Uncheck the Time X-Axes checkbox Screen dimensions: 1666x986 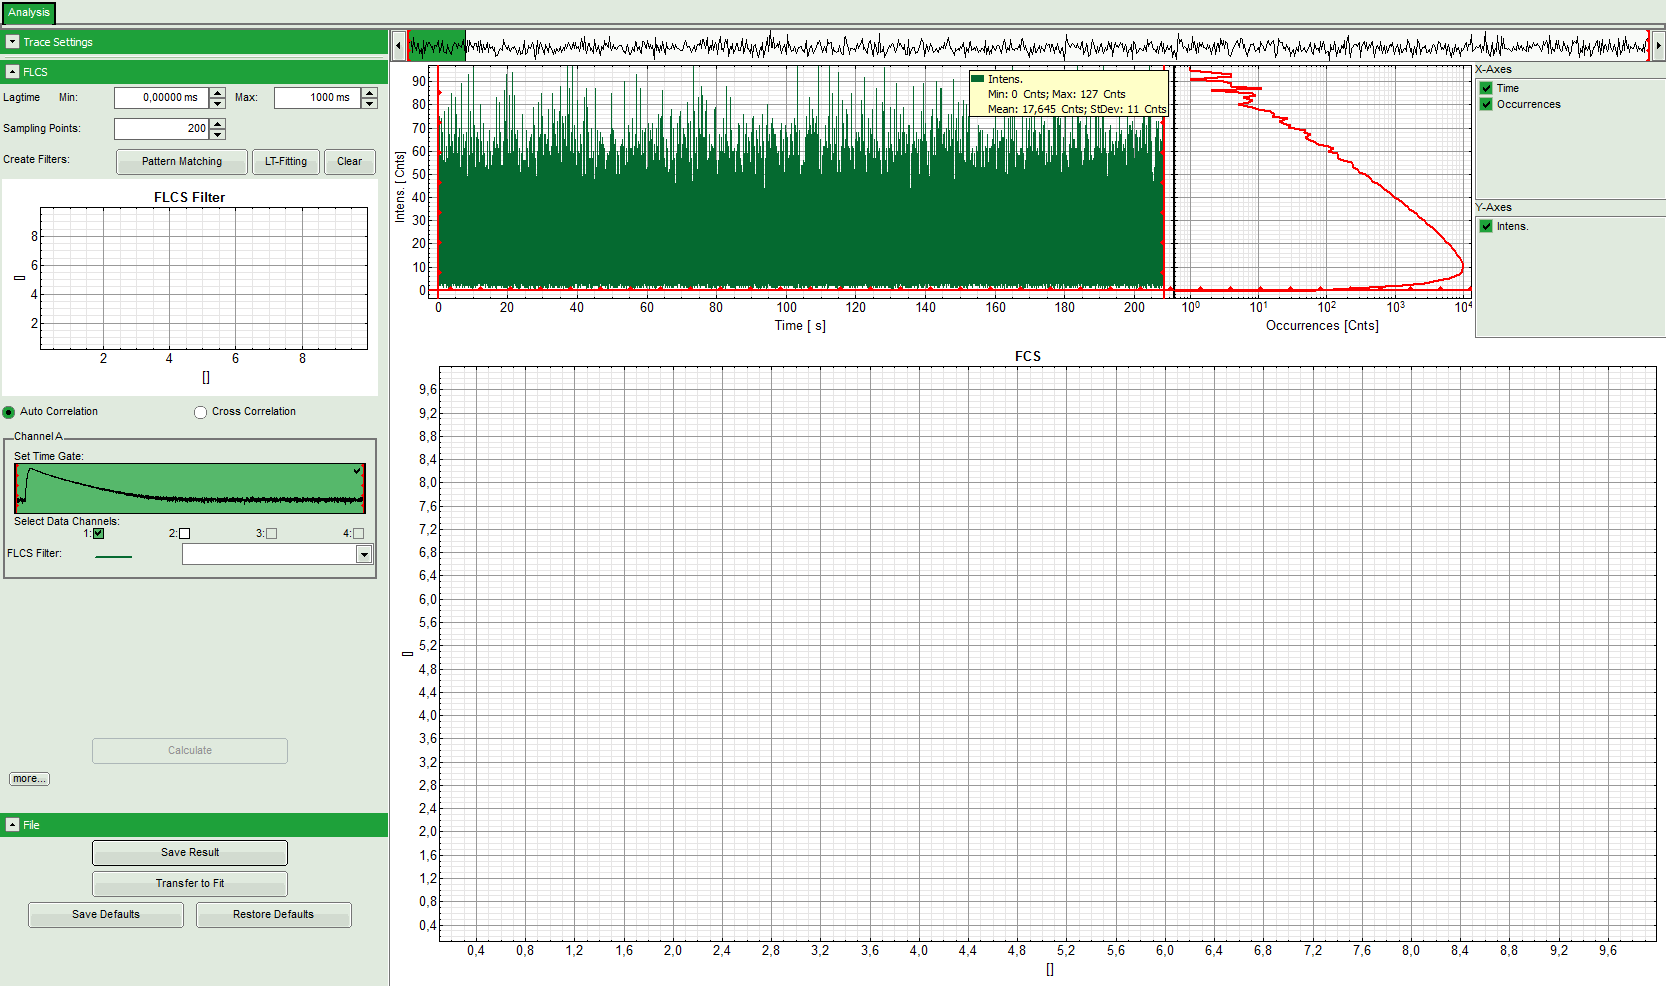tap(1486, 88)
